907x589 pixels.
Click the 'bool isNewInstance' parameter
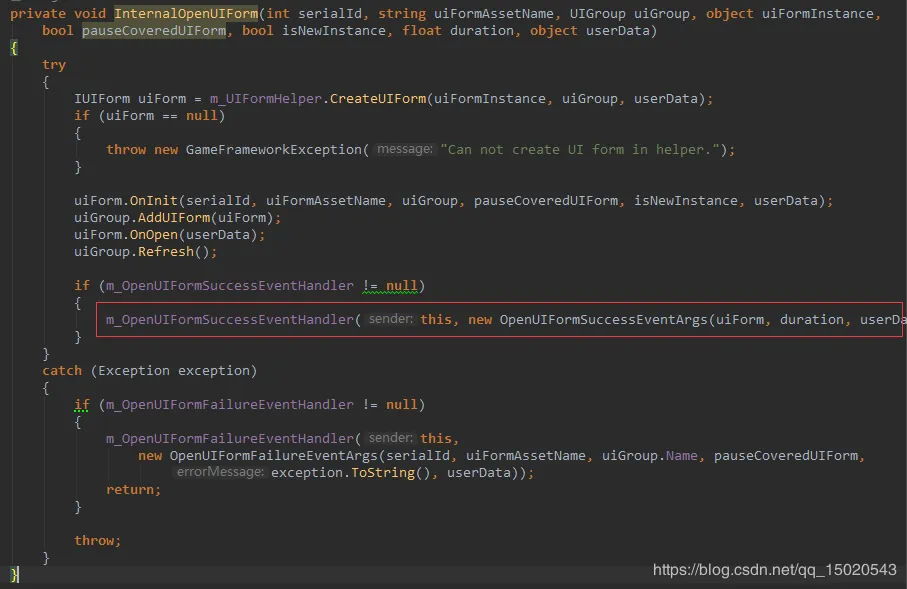tap(314, 31)
